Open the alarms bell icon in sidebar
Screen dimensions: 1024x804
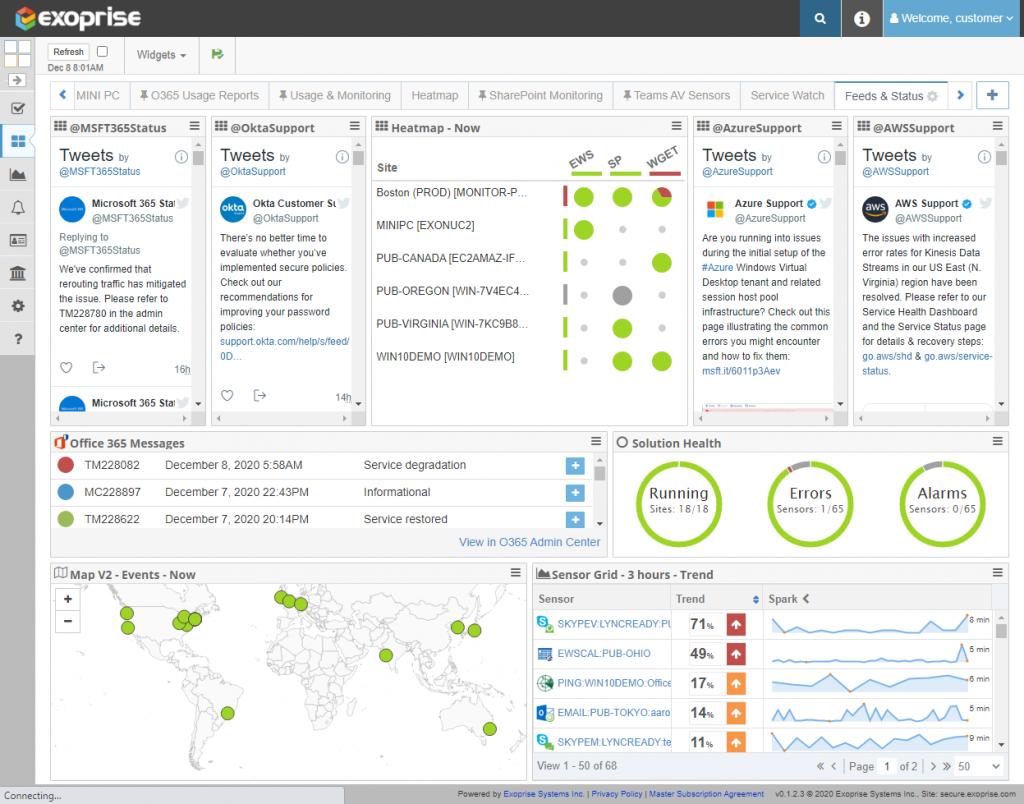pyautogui.click(x=18, y=208)
